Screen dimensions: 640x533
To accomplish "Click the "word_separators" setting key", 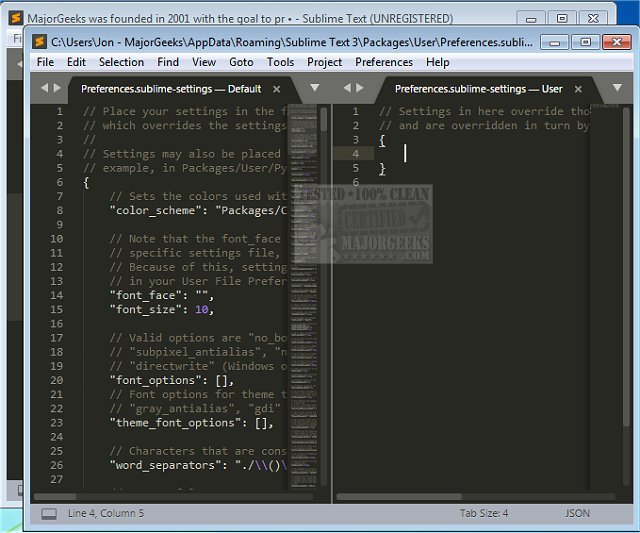I will pos(165,465).
